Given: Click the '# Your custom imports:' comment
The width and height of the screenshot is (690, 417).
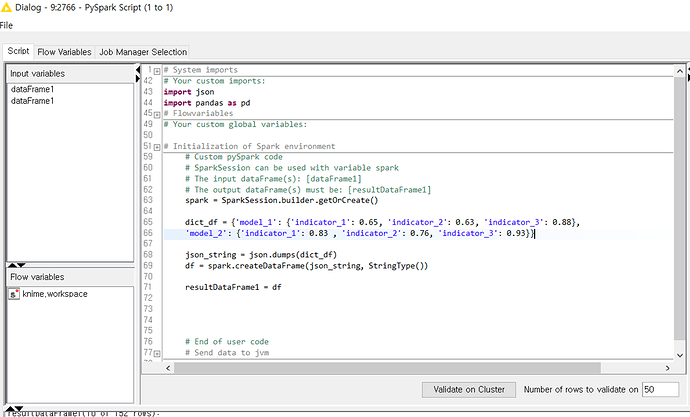Looking at the screenshot, I should click(x=214, y=81).
